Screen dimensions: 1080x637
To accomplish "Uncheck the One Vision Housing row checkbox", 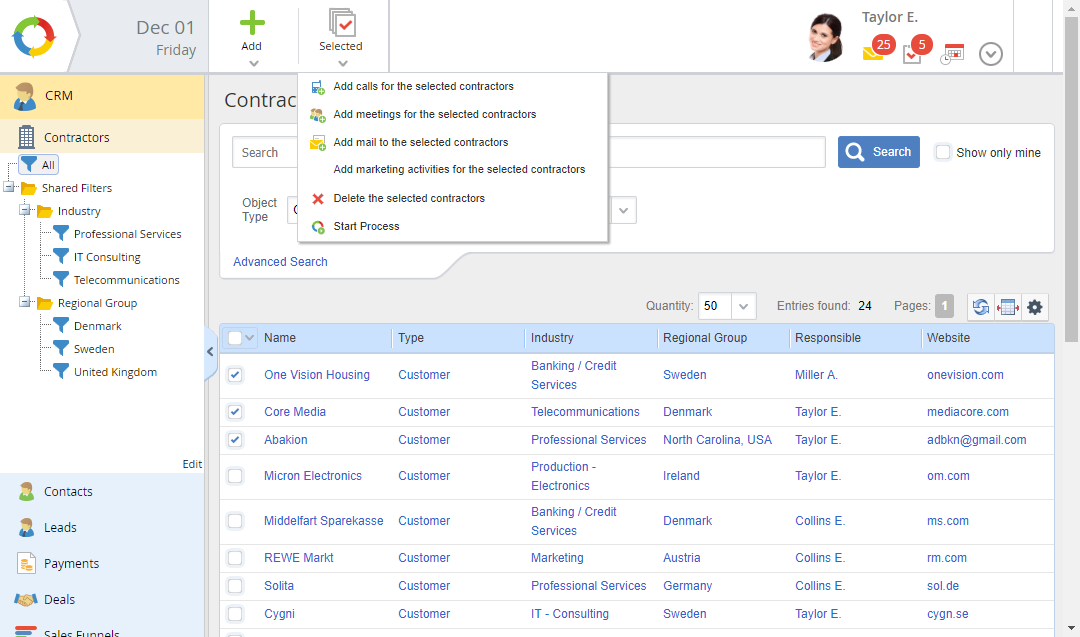I will coord(235,375).
